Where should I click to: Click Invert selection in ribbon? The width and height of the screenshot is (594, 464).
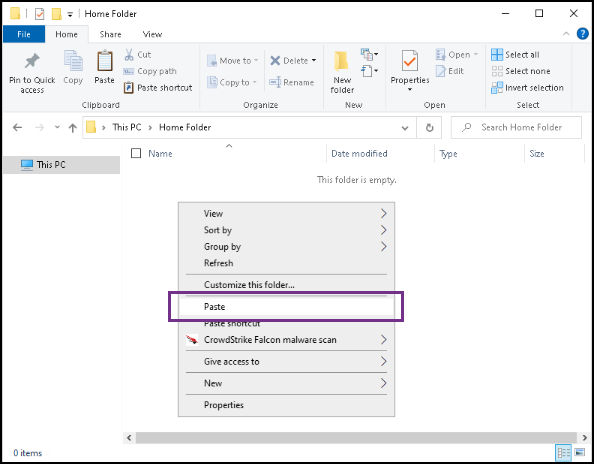(x=527, y=88)
